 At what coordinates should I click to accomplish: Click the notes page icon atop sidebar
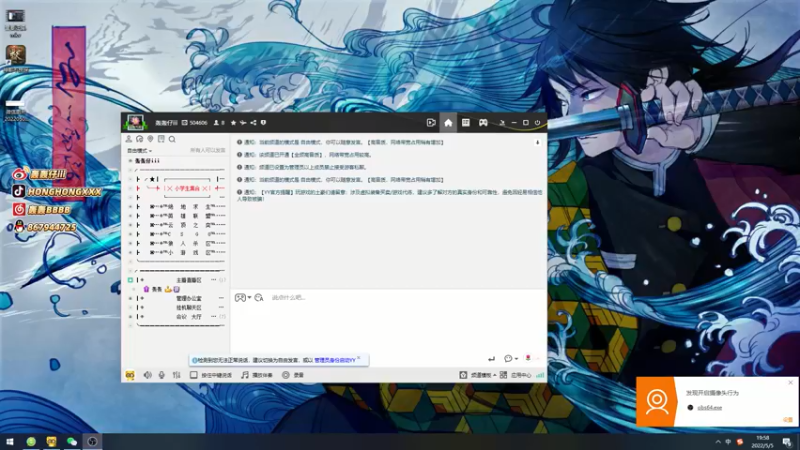point(161,139)
